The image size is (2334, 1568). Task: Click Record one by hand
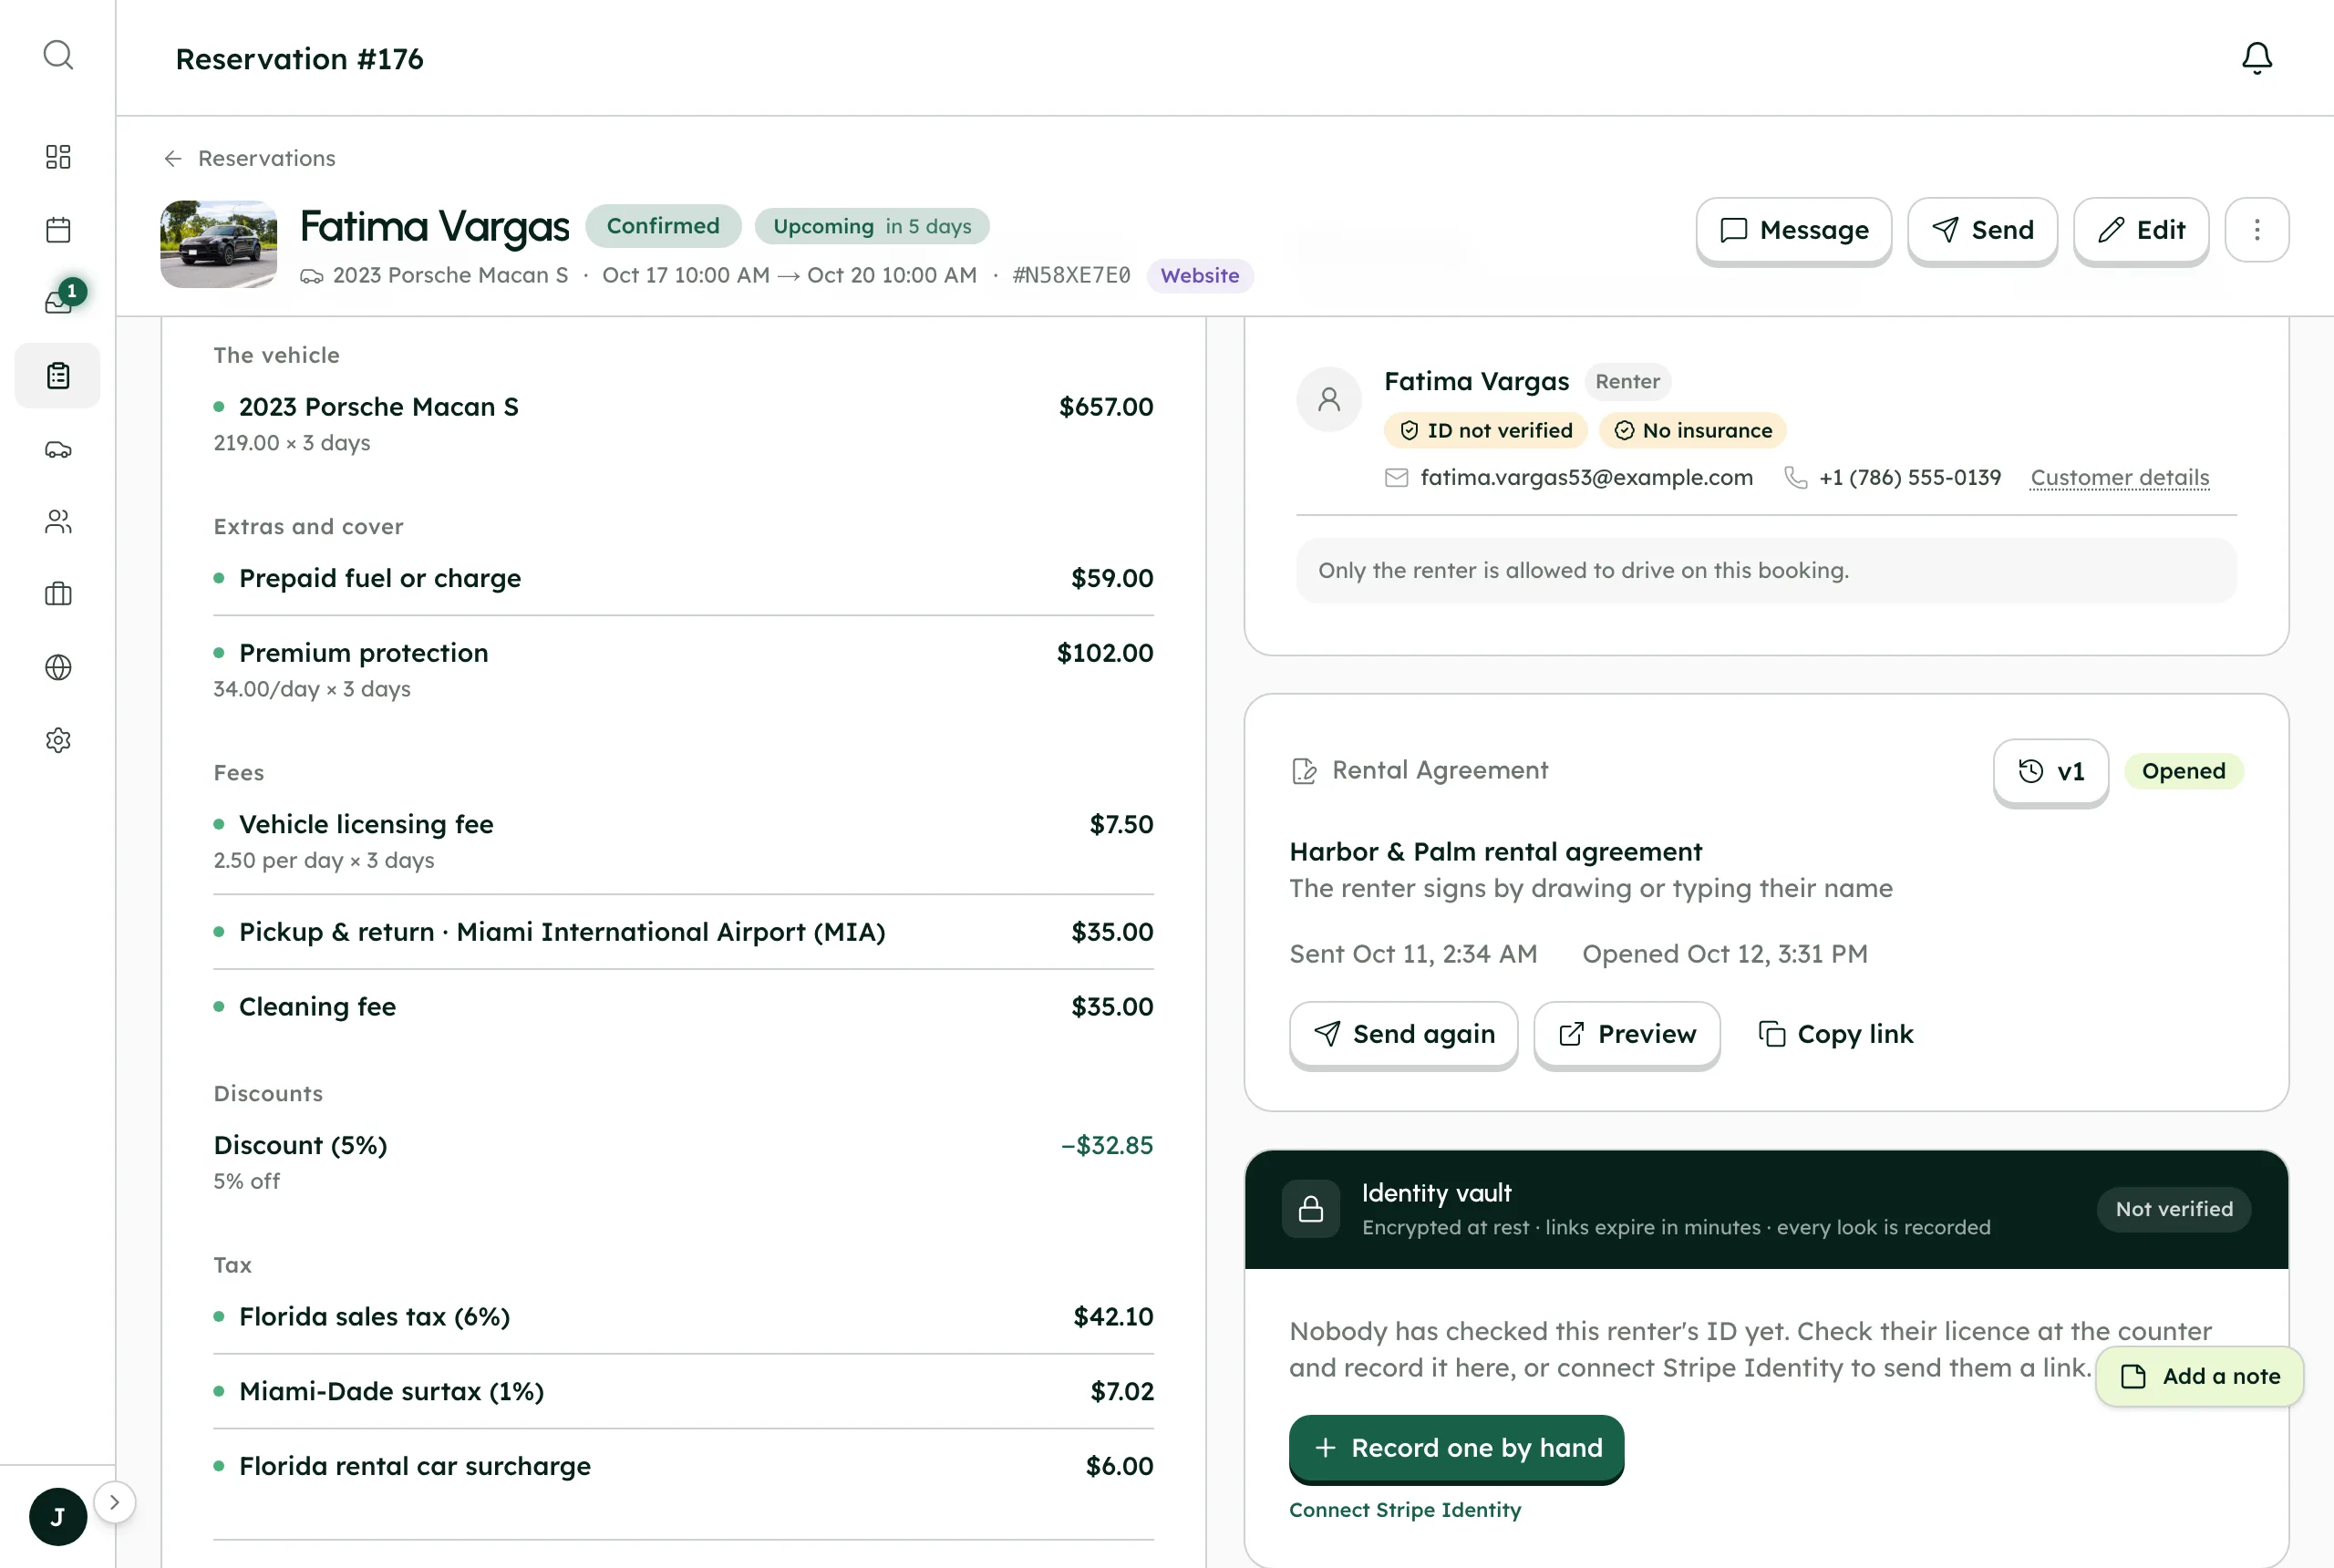pos(1456,1448)
